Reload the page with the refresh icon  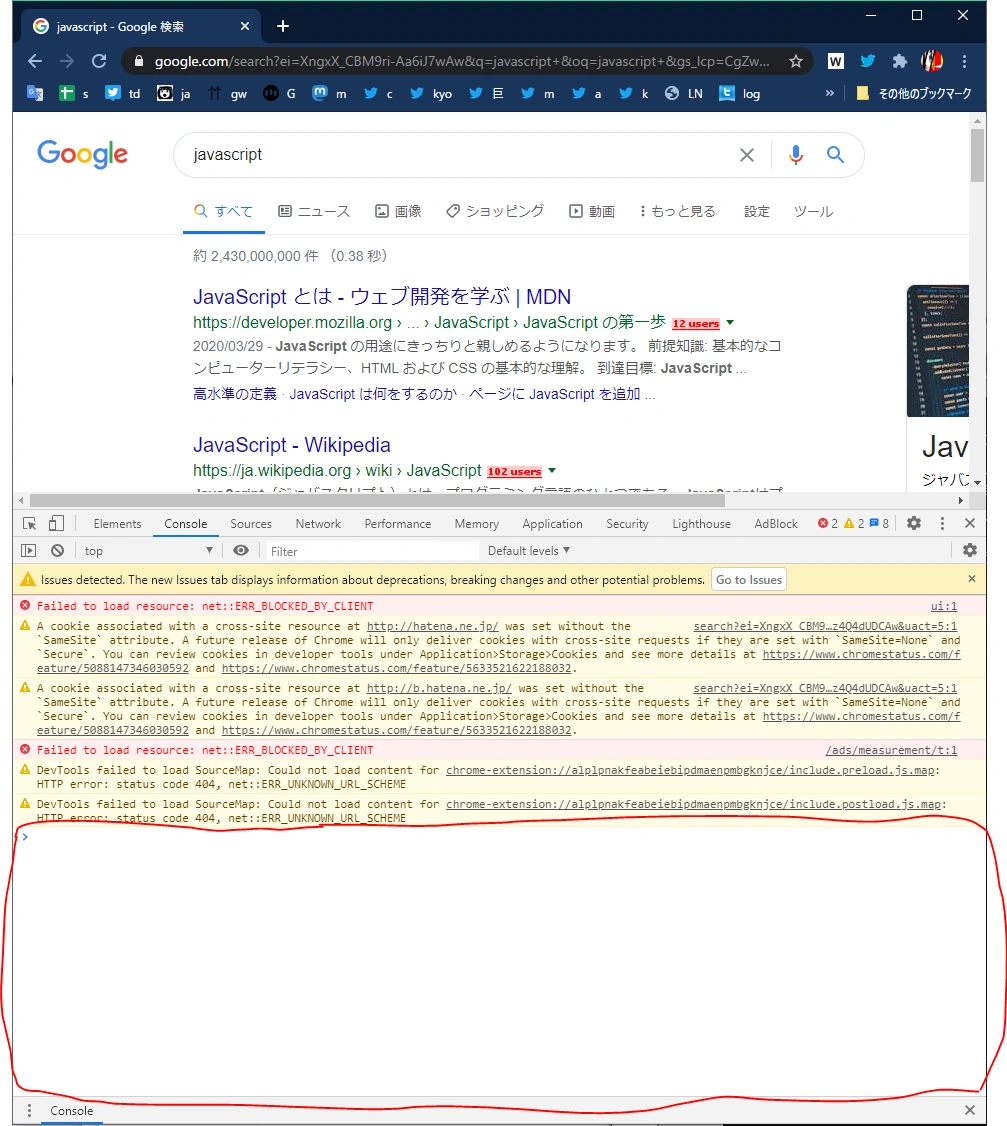pos(99,61)
